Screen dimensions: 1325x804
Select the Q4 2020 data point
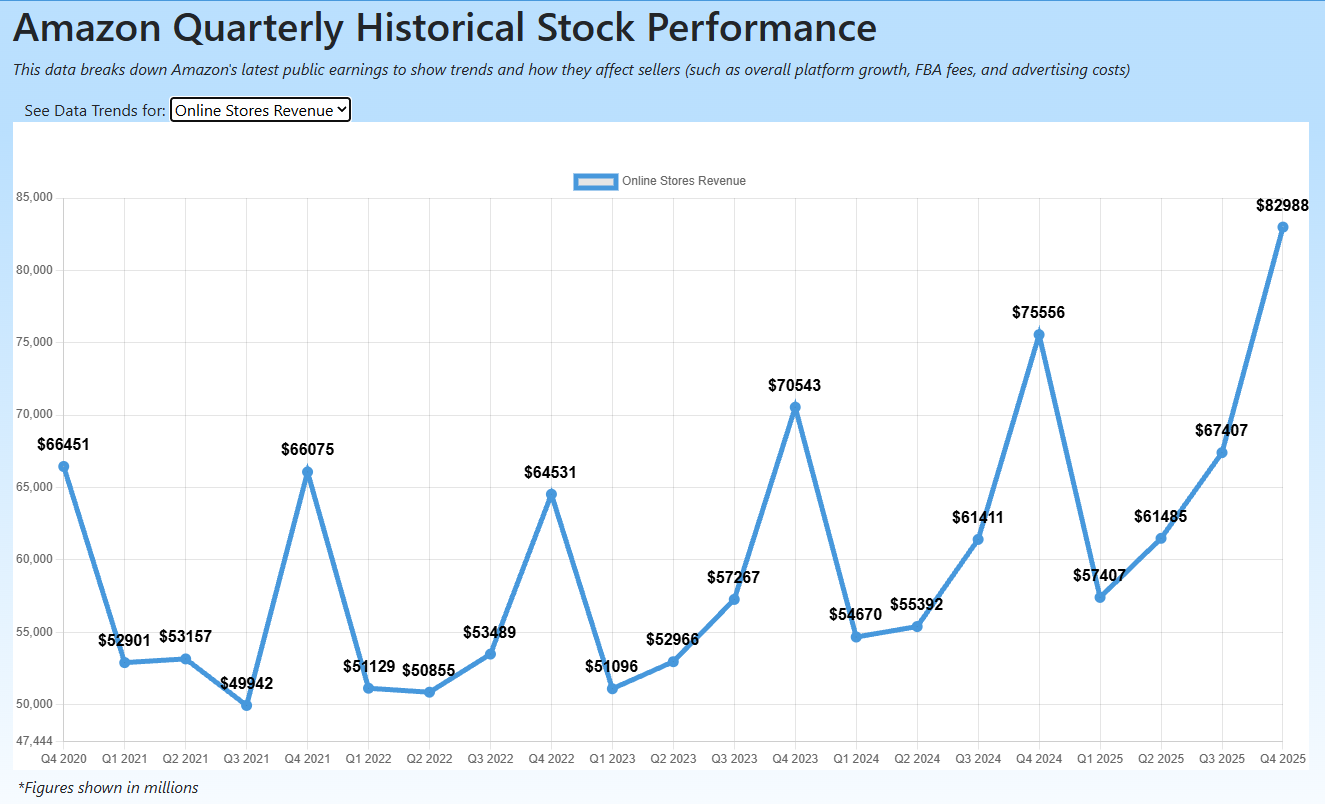coord(64,466)
